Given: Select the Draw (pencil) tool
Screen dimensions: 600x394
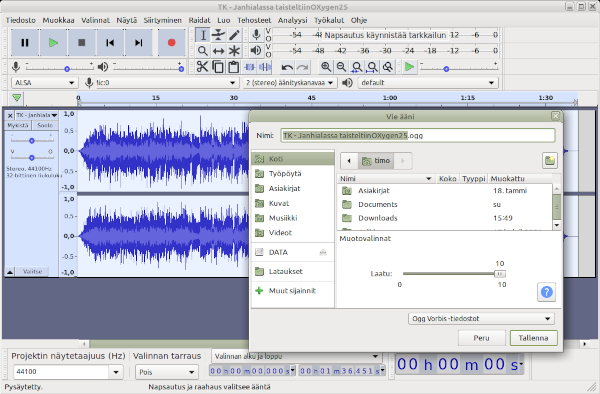Looking at the screenshot, I should click(x=234, y=35).
